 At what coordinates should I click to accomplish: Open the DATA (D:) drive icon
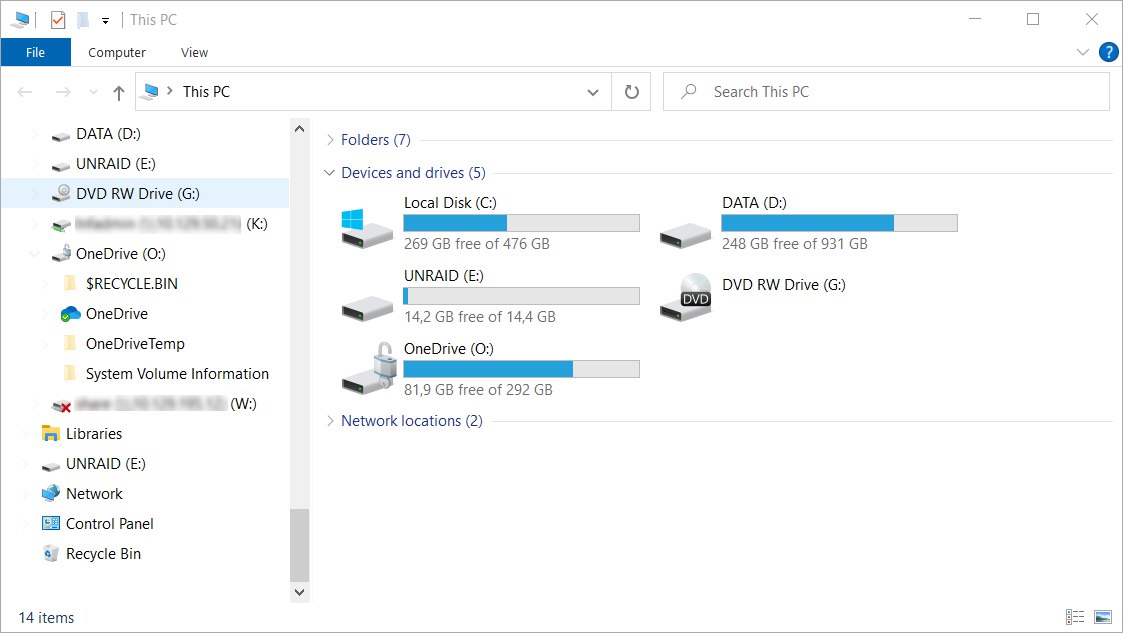pos(685,235)
